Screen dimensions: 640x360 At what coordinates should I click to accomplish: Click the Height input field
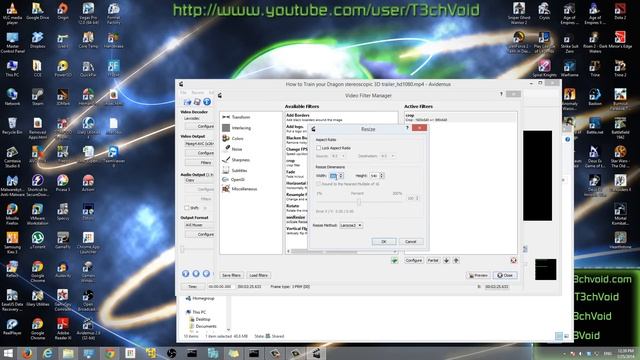[374, 176]
